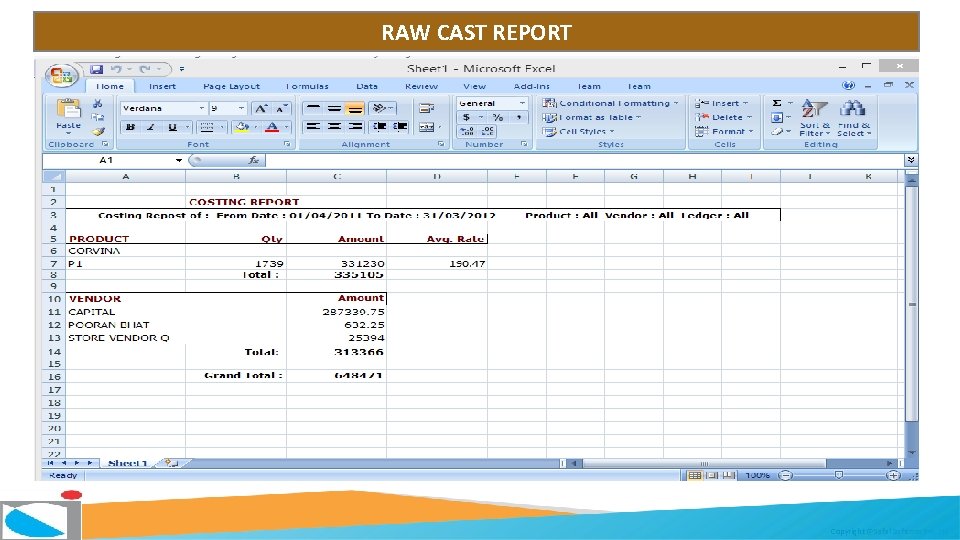Switch to the View tab
960x540 pixels.
pyautogui.click(x=474, y=86)
